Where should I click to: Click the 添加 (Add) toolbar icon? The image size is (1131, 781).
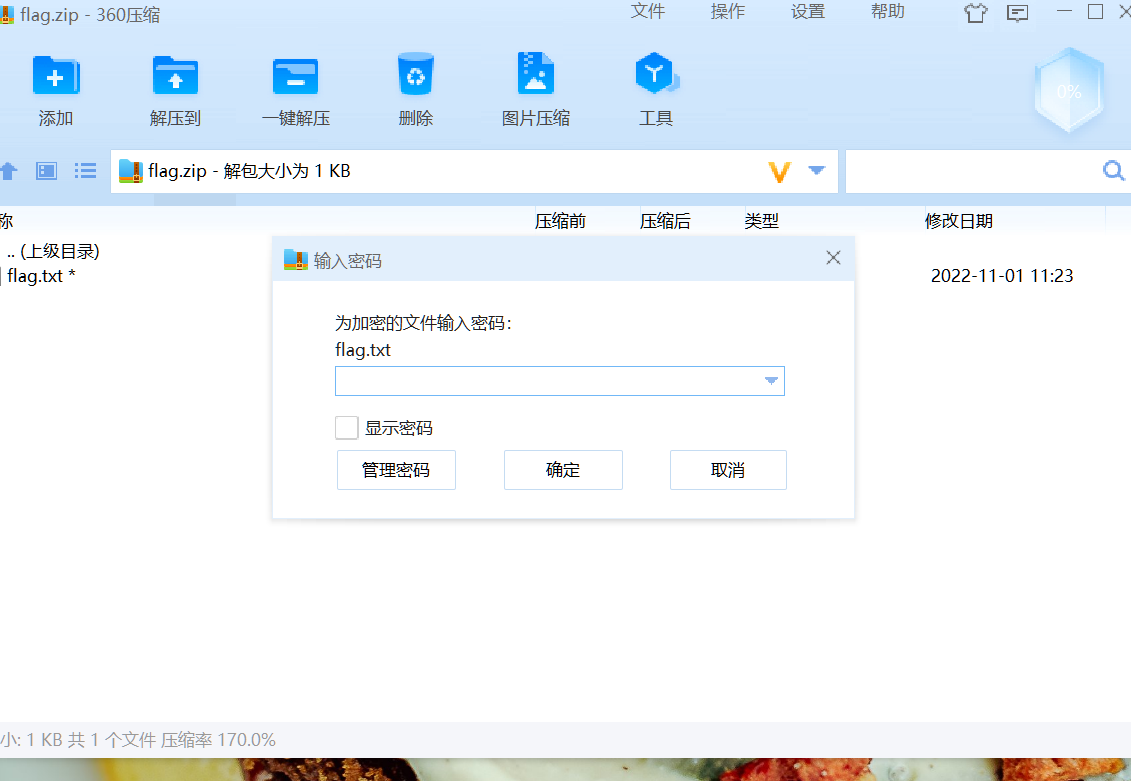pyautogui.click(x=56, y=77)
